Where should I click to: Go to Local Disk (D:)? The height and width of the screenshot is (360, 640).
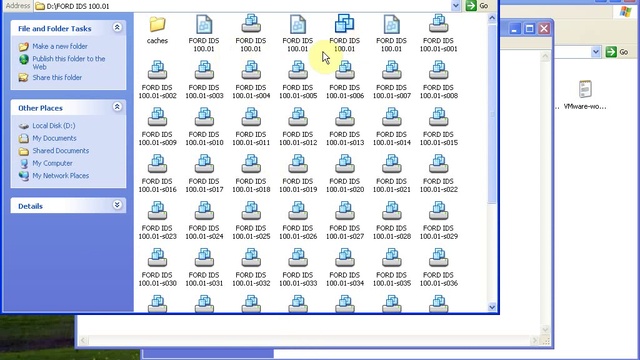point(54,126)
